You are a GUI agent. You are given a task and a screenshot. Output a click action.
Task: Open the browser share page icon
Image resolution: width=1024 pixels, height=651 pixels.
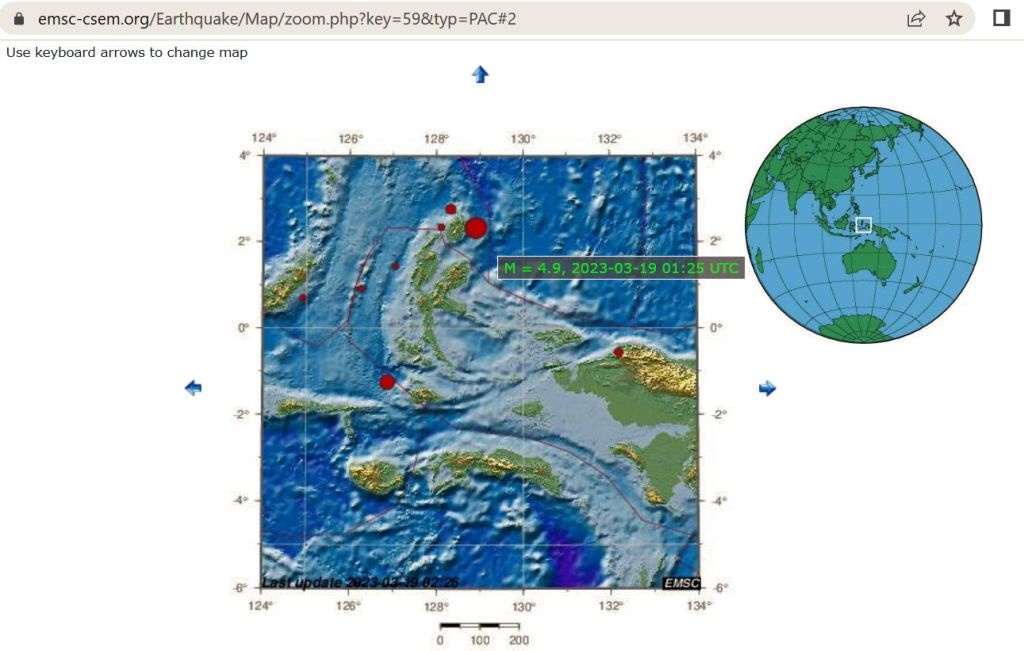coord(915,19)
